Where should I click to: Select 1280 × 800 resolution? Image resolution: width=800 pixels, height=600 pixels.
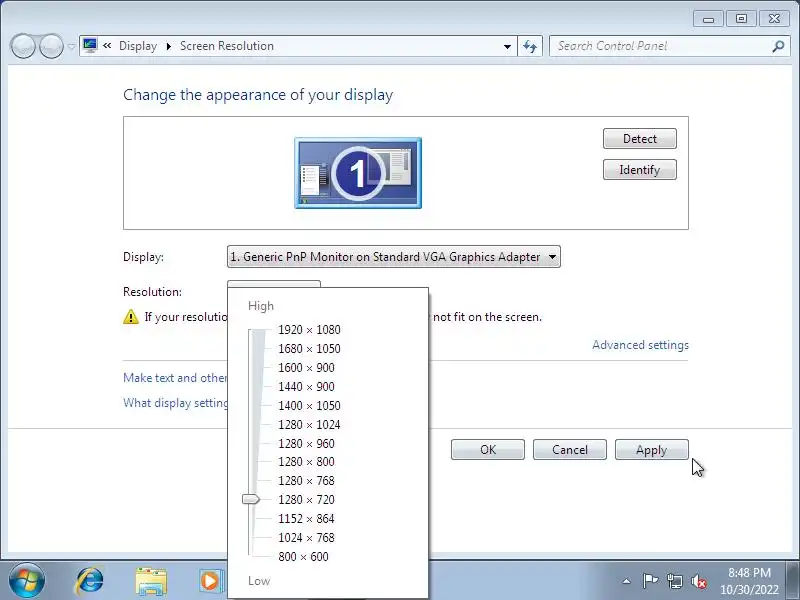coord(306,462)
